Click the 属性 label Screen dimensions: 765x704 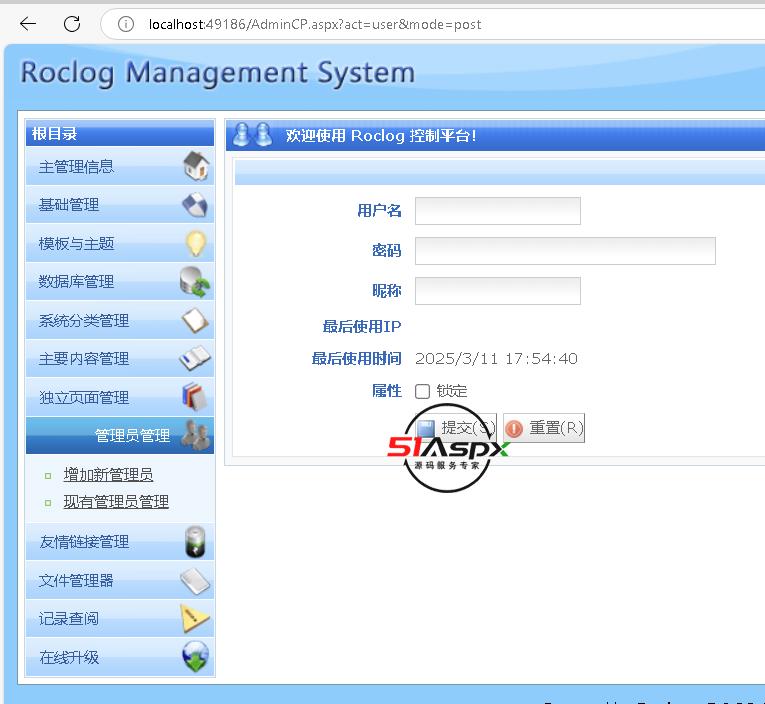[386, 391]
